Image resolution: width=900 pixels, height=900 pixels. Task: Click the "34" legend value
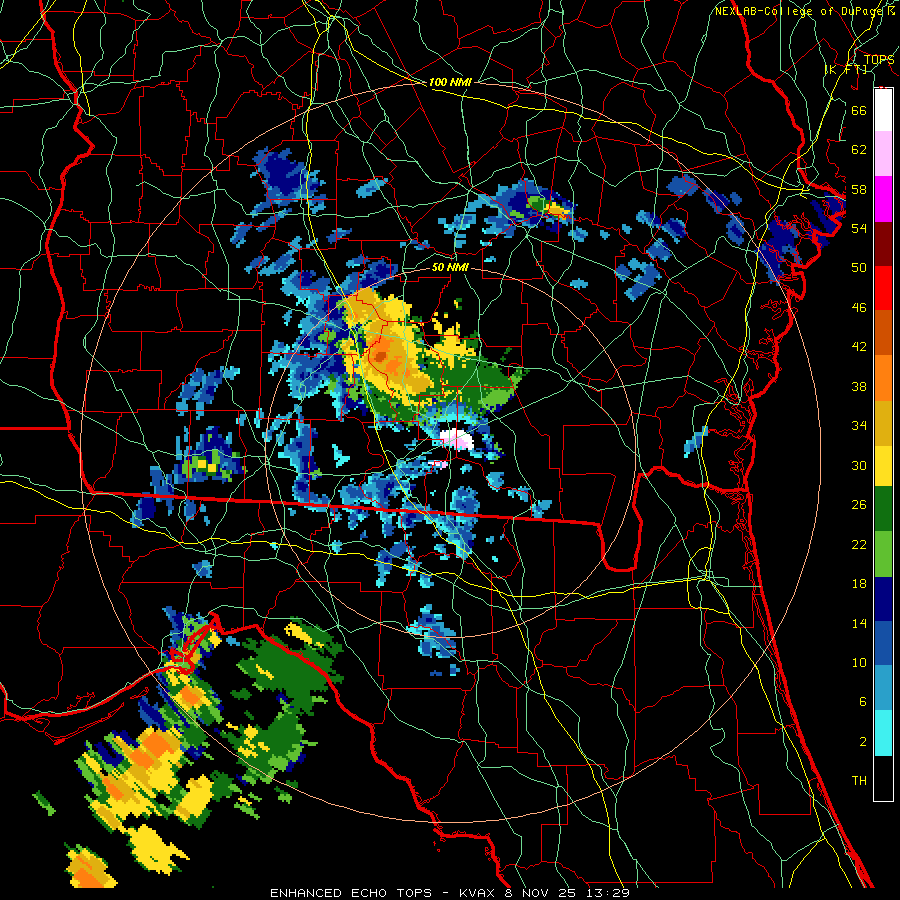(859, 425)
